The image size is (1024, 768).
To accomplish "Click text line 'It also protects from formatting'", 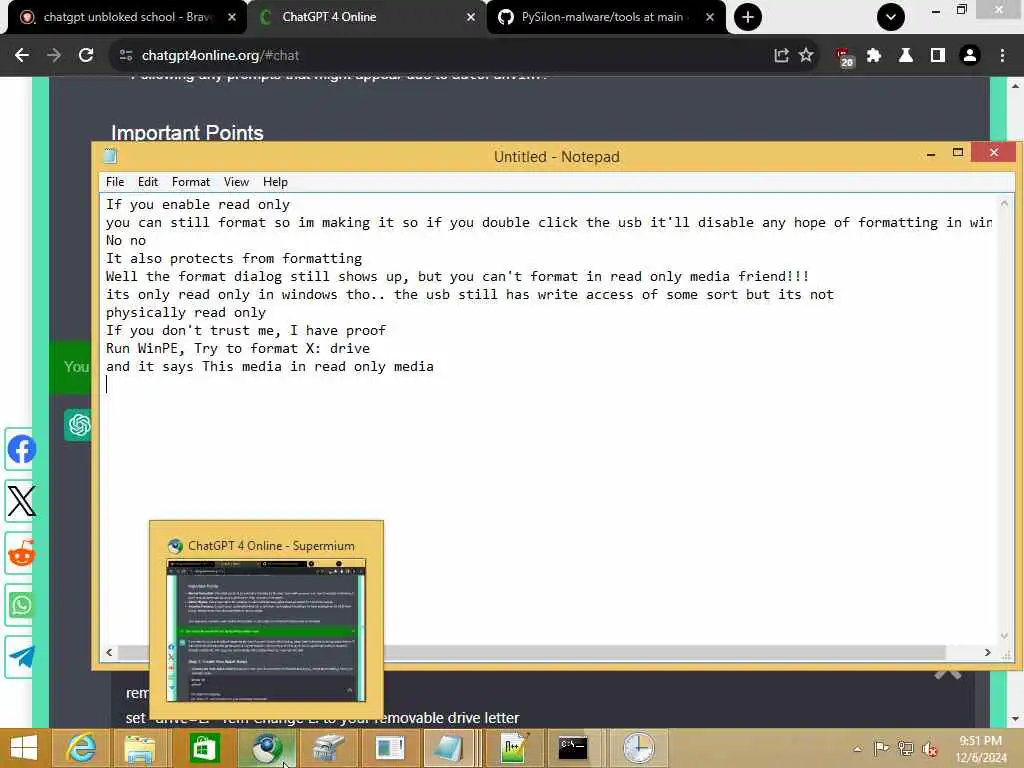I will click(x=234, y=259).
